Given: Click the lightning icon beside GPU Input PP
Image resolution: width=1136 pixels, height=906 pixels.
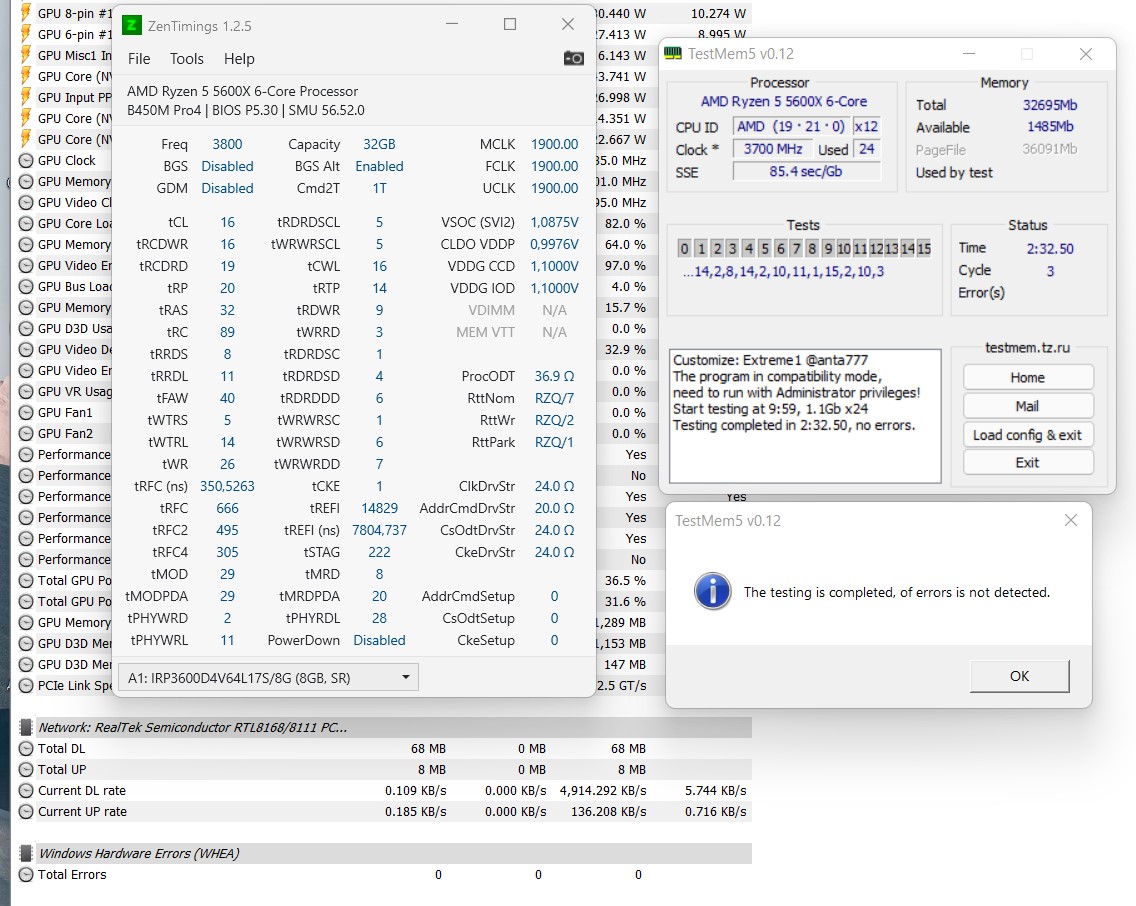Looking at the screenshot, I should 26,97.
